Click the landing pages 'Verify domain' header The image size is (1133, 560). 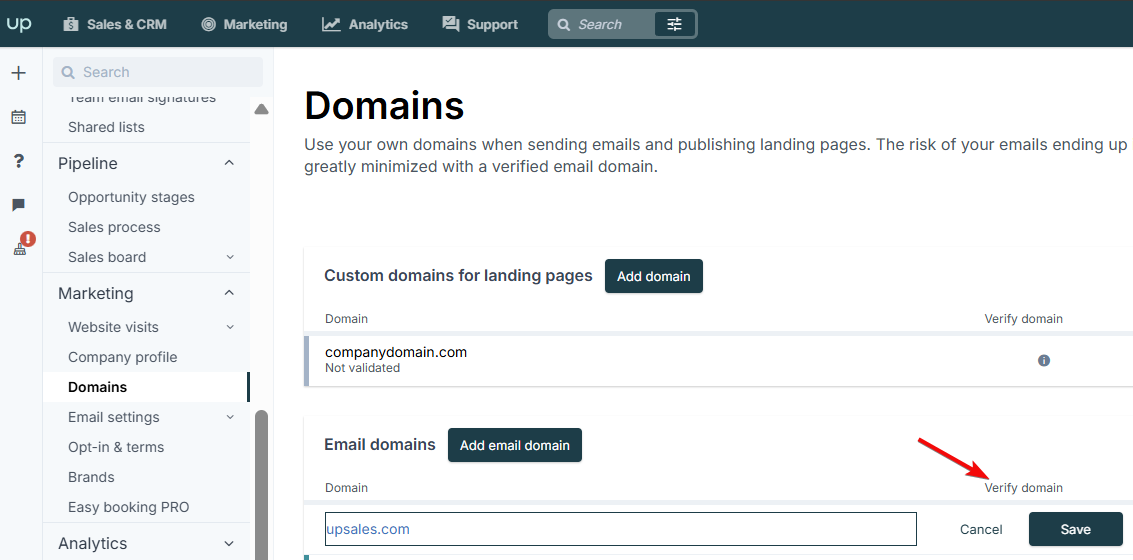(x=1023, y=319)
